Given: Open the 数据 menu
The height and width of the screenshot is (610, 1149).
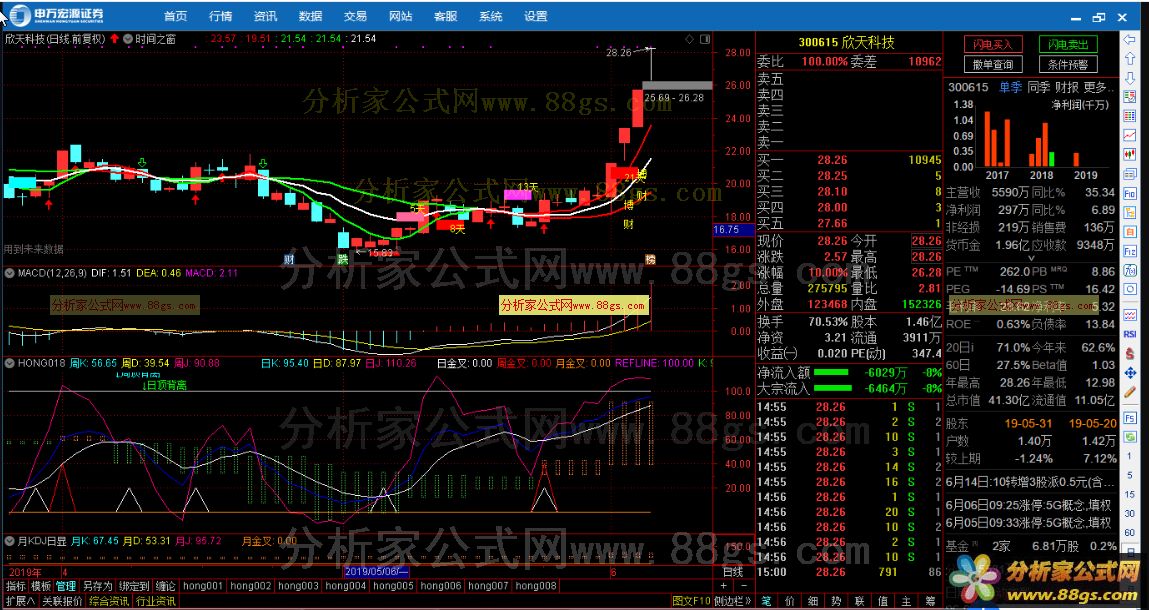Looking at the screenshot, I should pos(311,15).
